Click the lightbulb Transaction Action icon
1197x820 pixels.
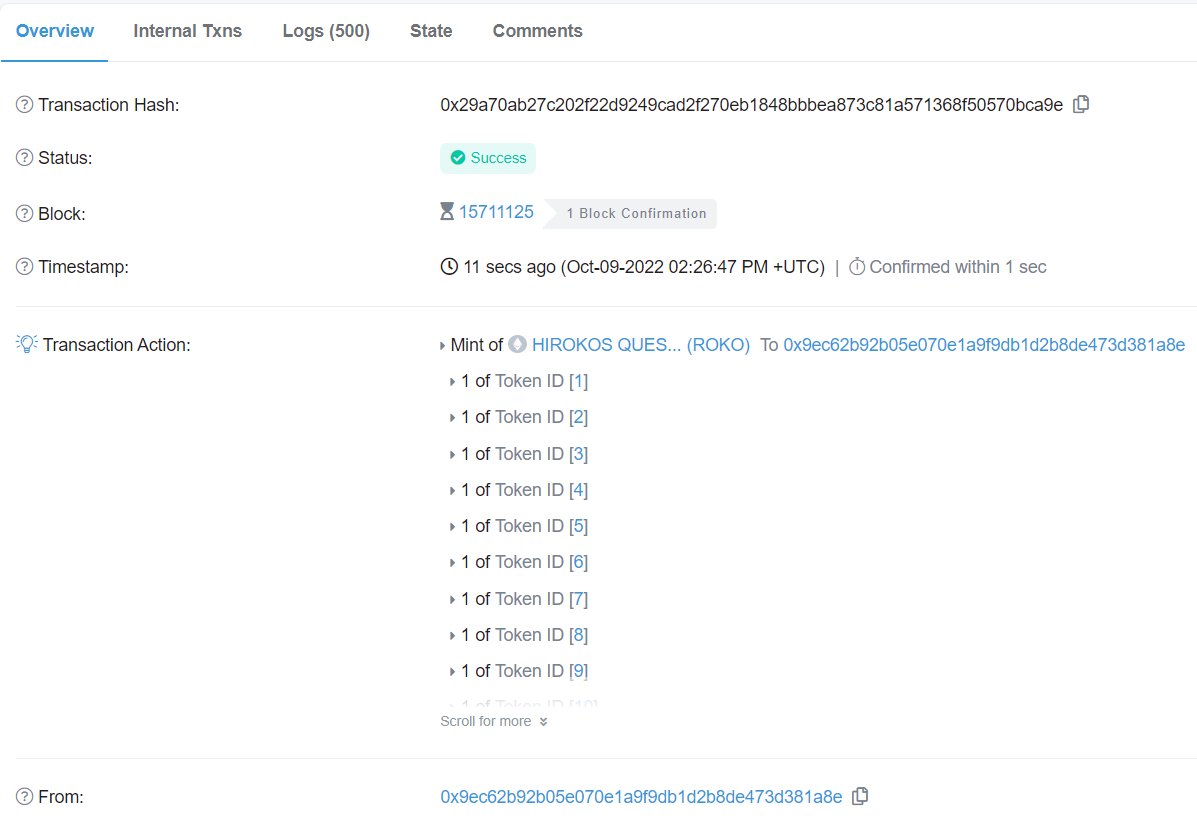pos(27,344)
